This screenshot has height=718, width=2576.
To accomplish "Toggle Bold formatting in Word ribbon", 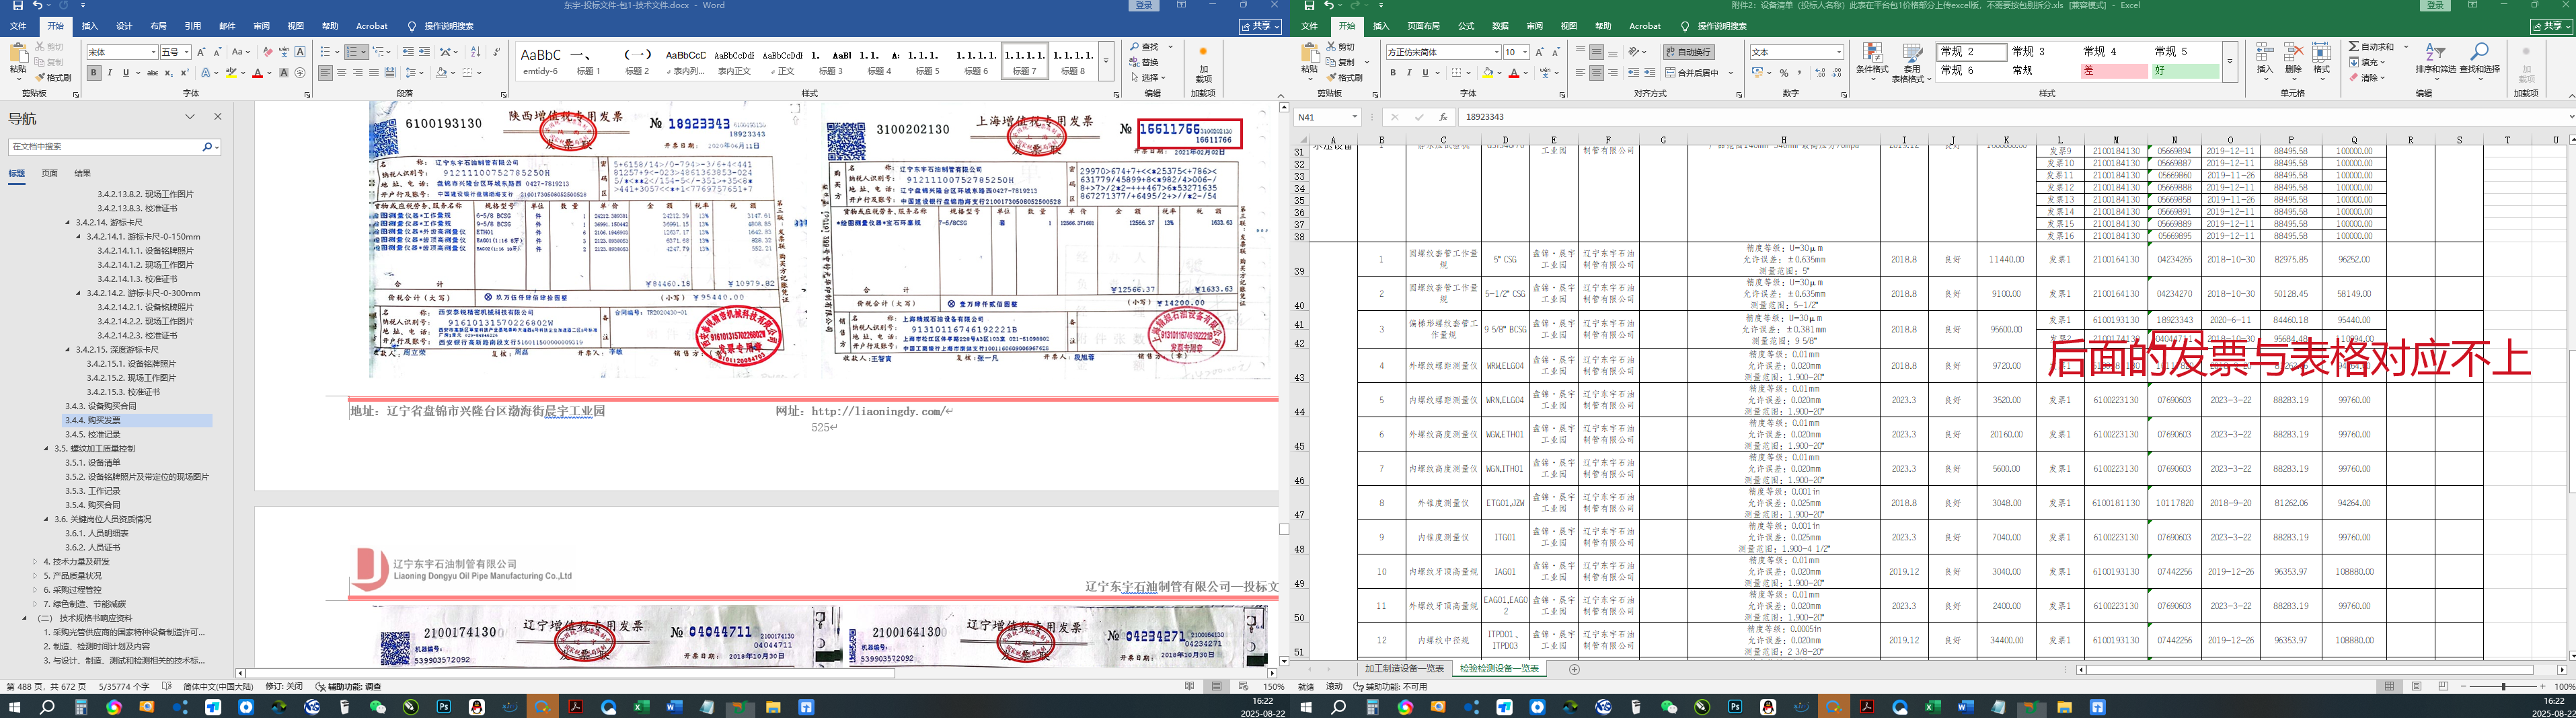I will pos(93,73).
